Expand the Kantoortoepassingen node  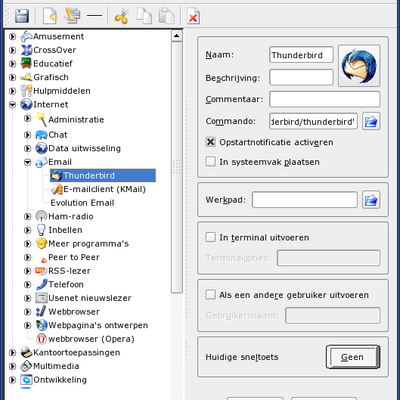click(x=12, y=352)
